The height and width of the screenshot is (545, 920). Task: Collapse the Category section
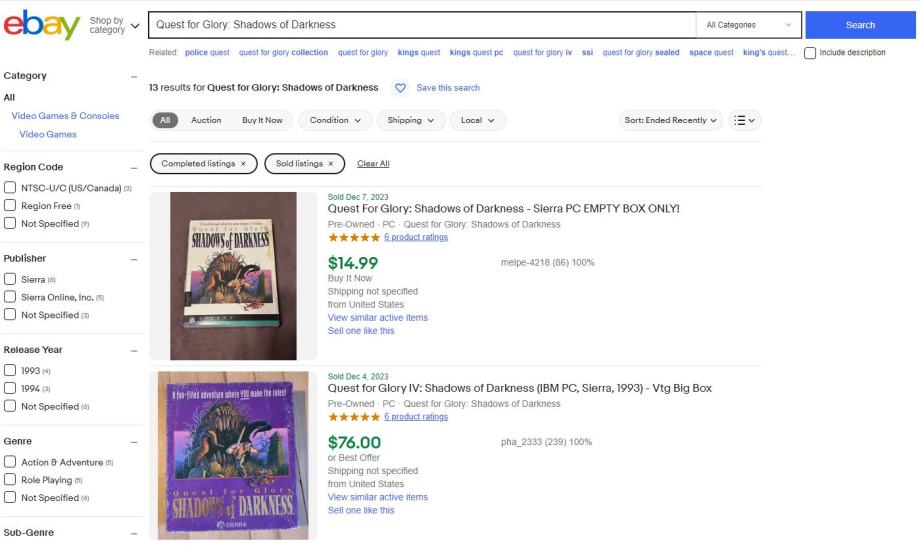pyautogui.click(x=134, y=76)
